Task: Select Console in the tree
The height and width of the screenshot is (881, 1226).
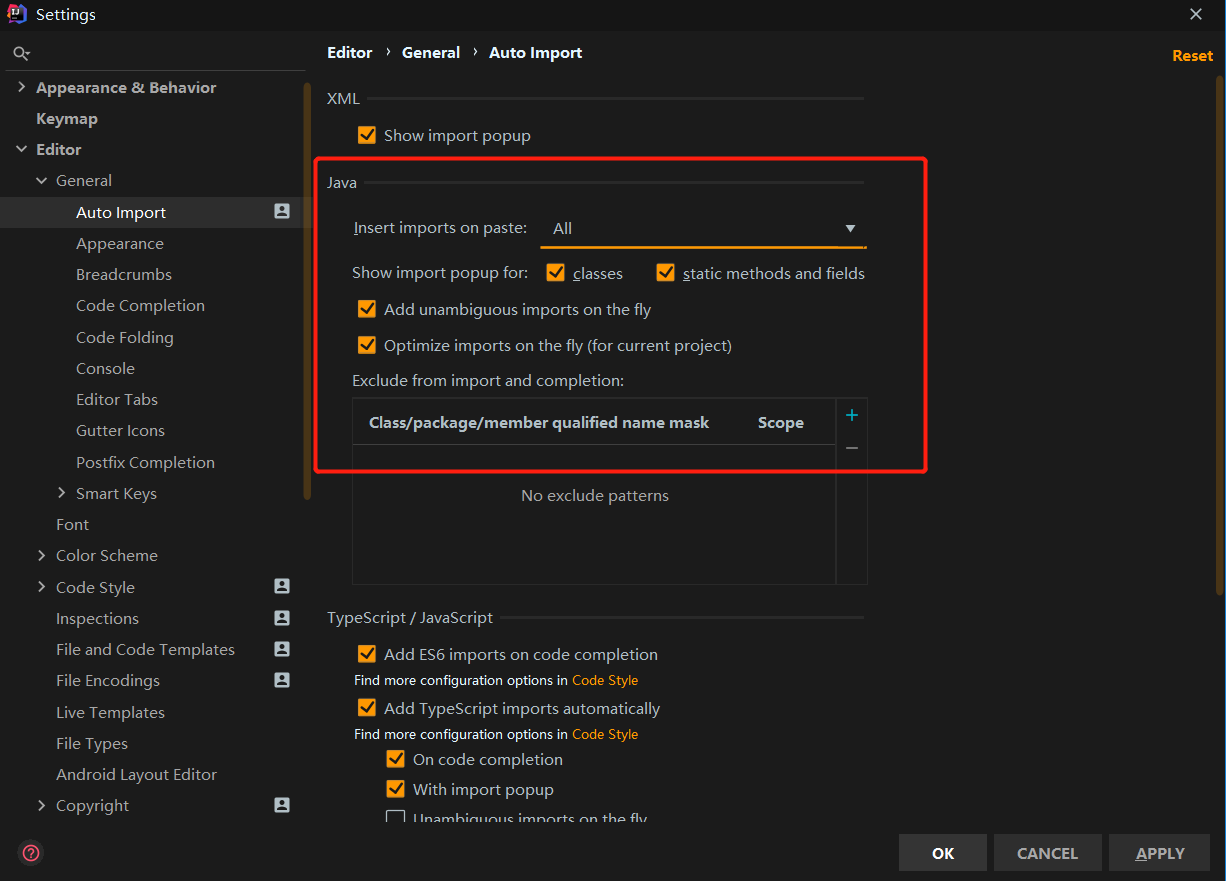Action: pyautogui.click(x=105, y=368)
